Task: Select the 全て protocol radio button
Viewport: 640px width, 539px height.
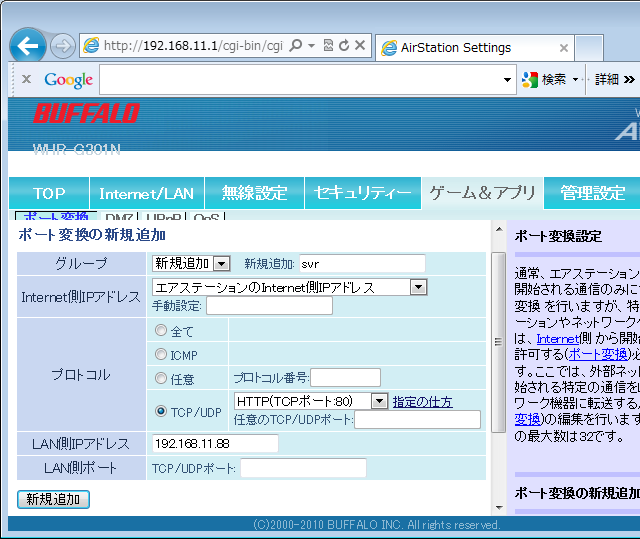Action: click(161, 330)
